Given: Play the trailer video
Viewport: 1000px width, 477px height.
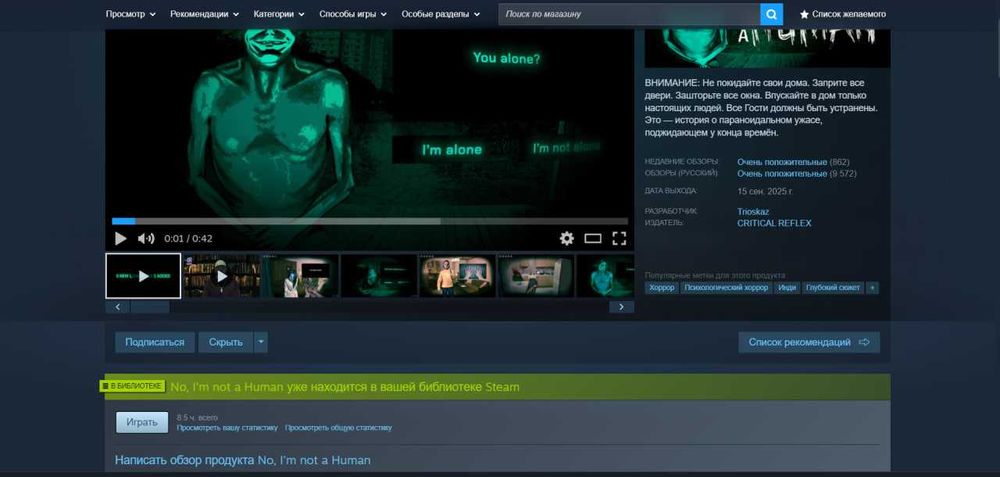Looking at the screenshot, I should click(120, 238).
